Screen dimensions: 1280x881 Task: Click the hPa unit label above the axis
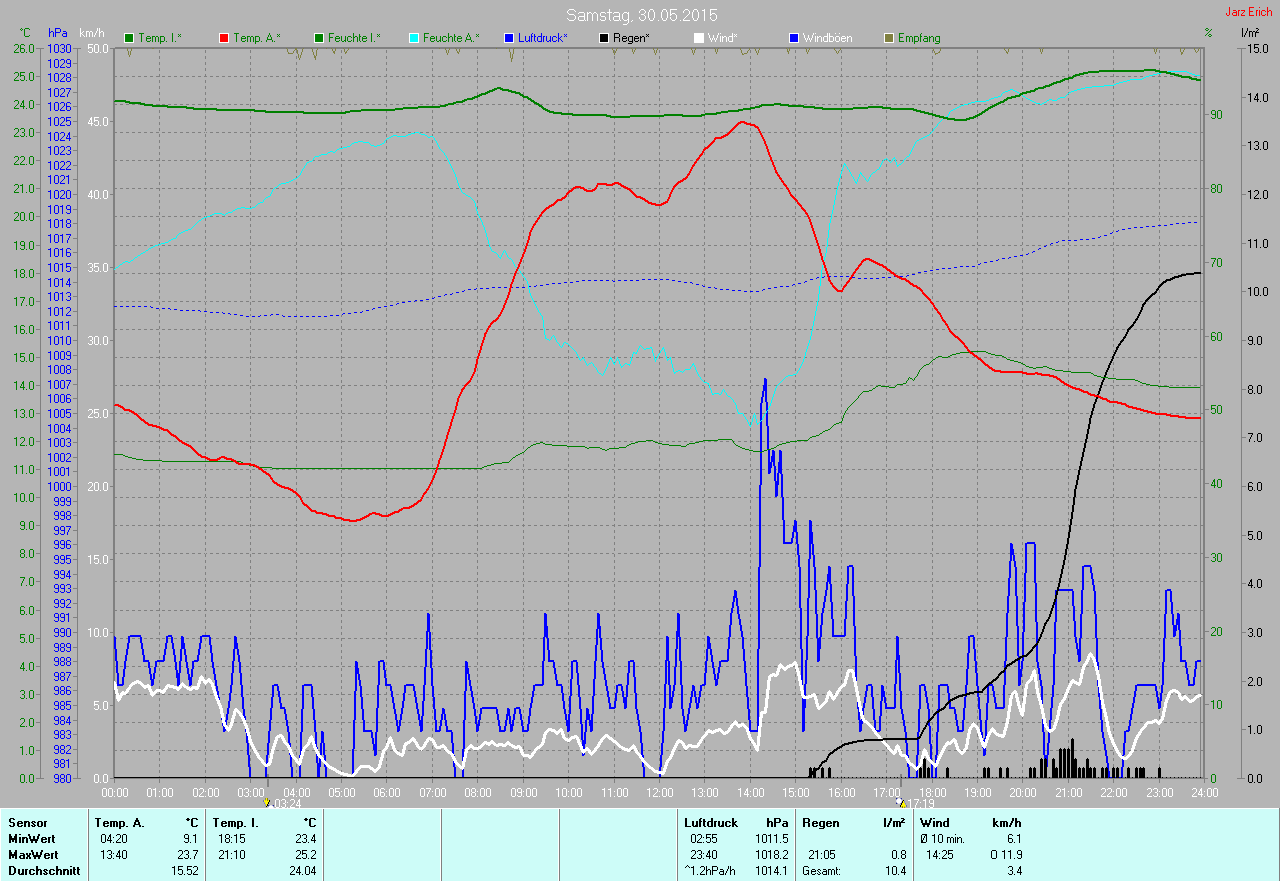coord(58,33)
